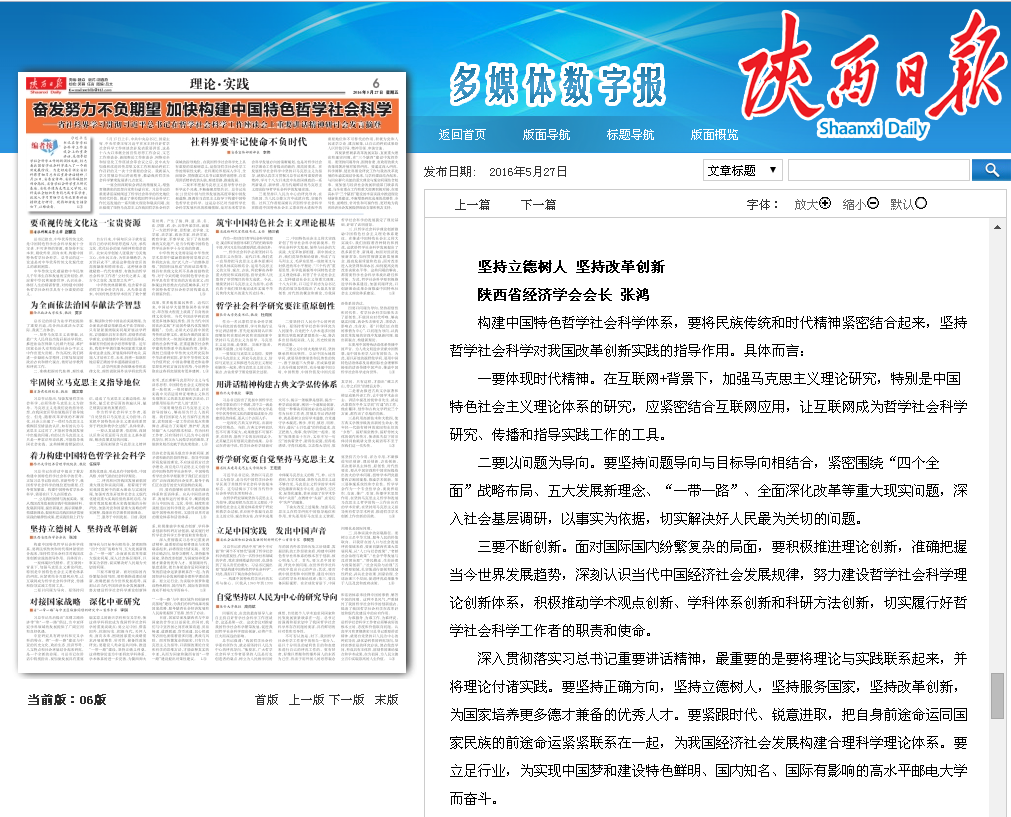Open article 哲学社会科学研究要注重原创性 in thumbnail
This screenshot has width=1011, height=817.
(275, 306)
